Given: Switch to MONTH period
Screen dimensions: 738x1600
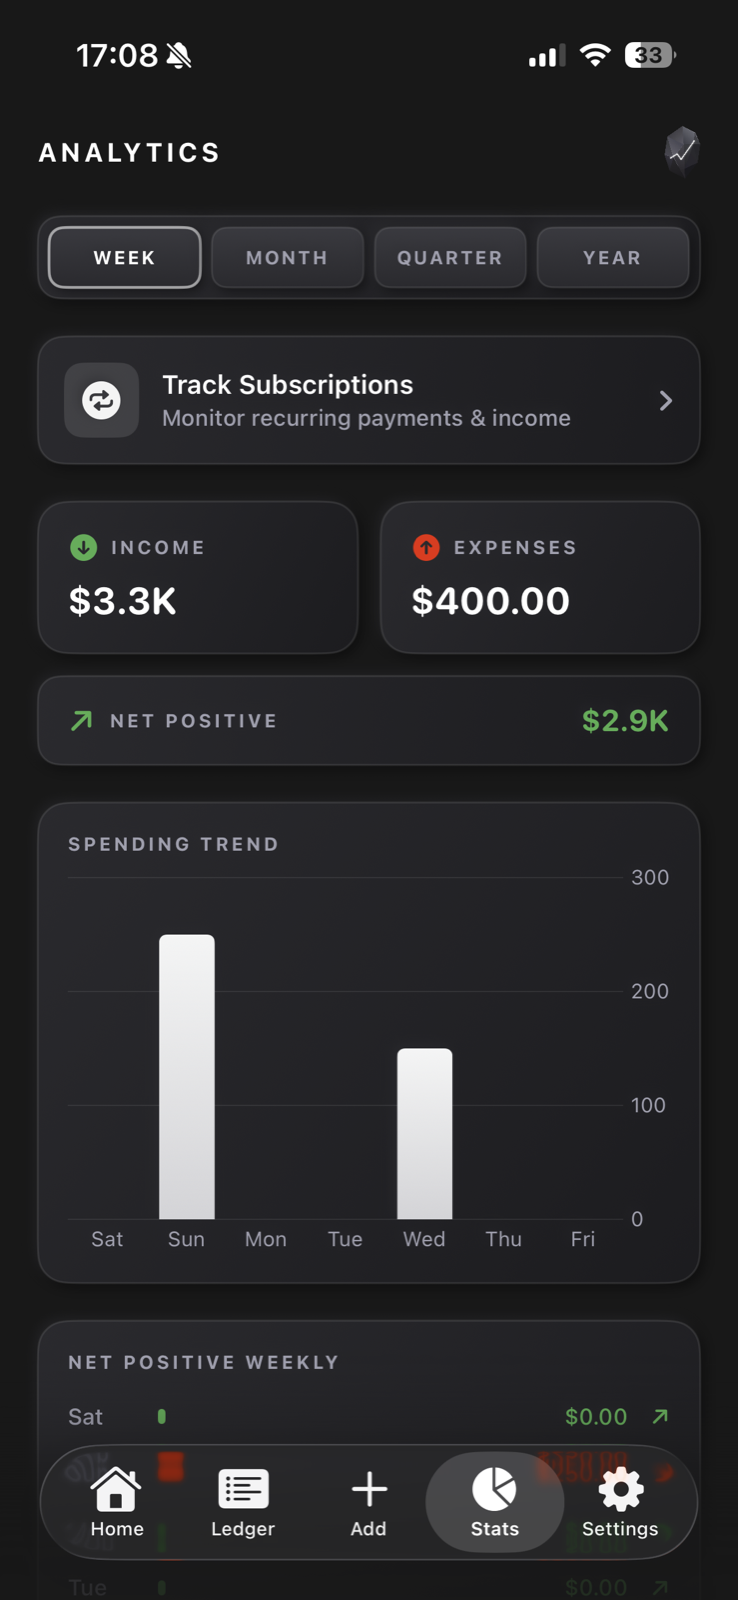Looking at the screenshot, I should [287, 258].
